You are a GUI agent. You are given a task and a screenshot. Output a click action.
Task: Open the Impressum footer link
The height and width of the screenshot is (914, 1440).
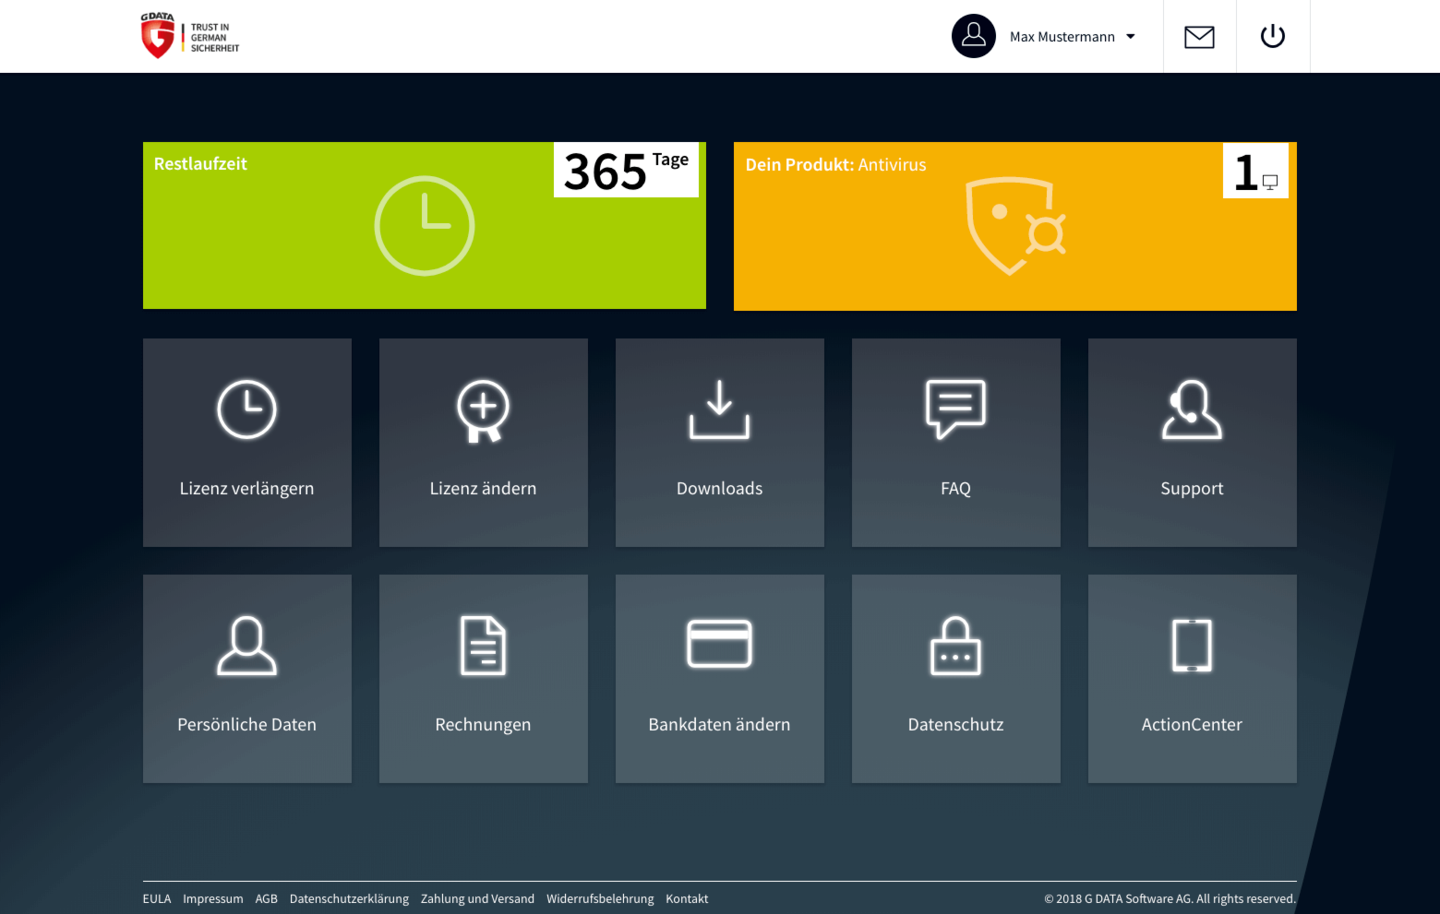coord(213,899)
